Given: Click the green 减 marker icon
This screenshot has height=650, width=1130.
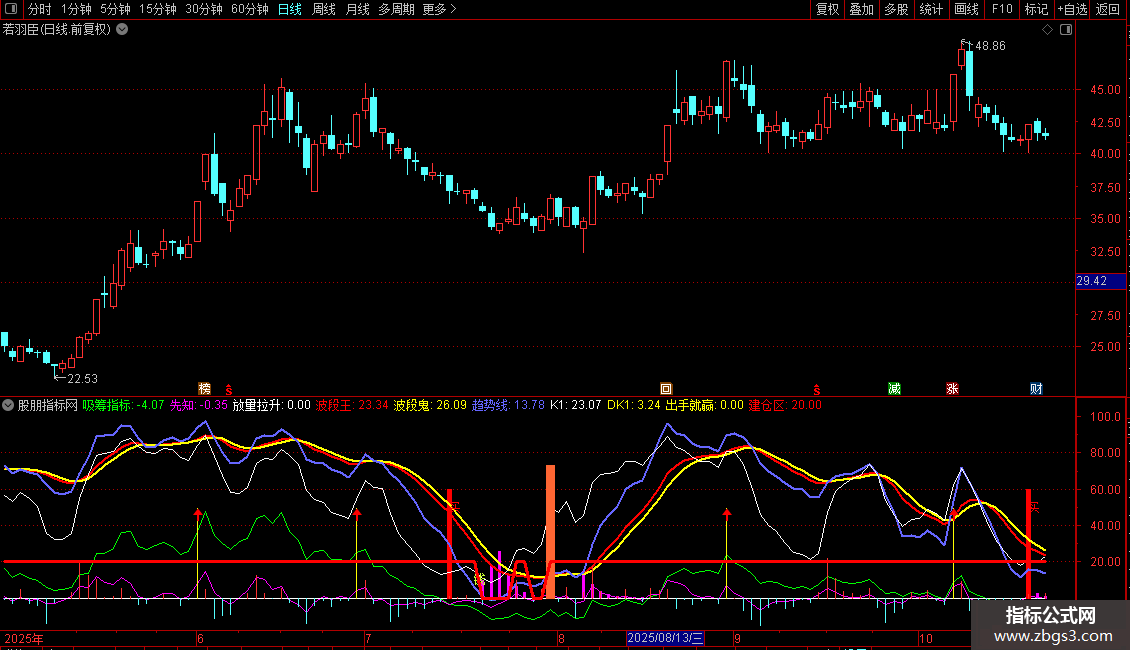Looking at the screenshot, I should (895, 388).
